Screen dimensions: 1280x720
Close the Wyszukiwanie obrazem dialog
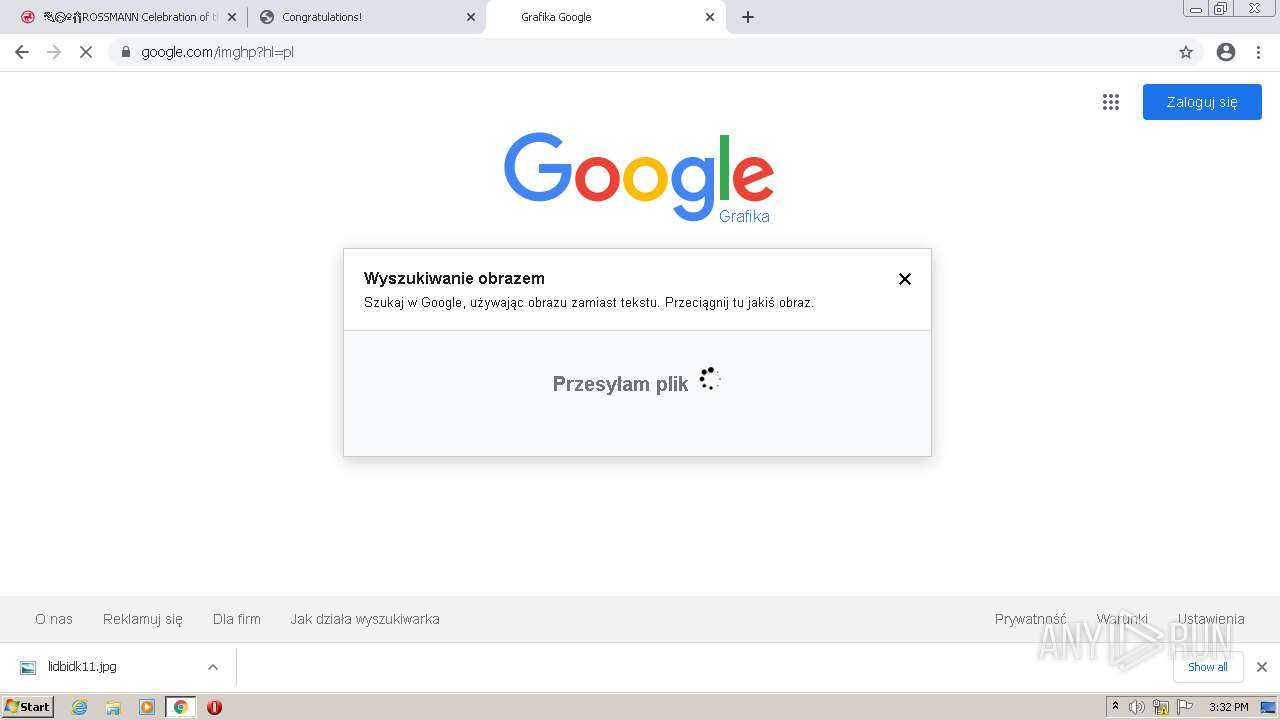pos(905,279)
